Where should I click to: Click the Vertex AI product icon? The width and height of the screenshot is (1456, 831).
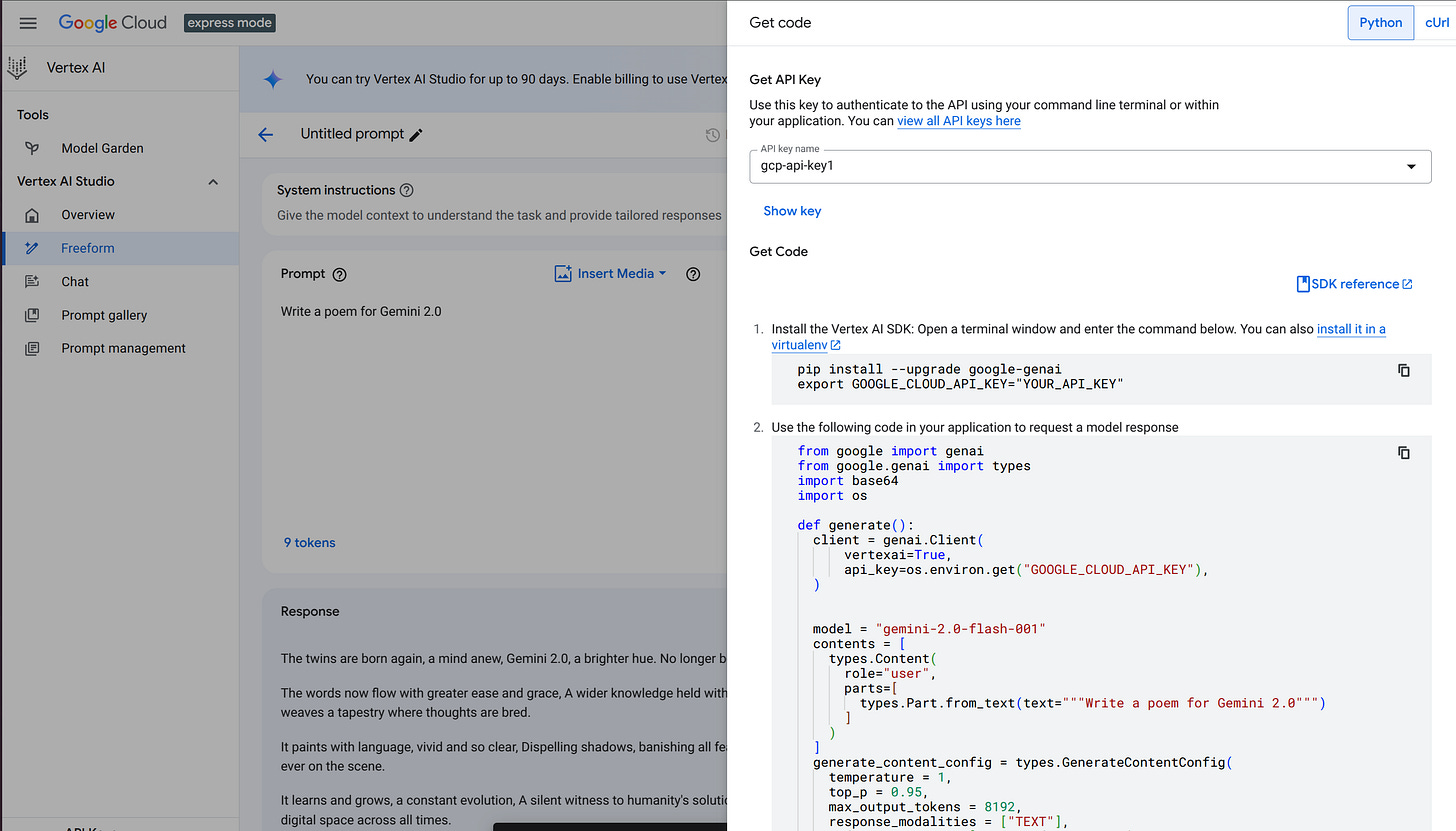tap(17, 68)
